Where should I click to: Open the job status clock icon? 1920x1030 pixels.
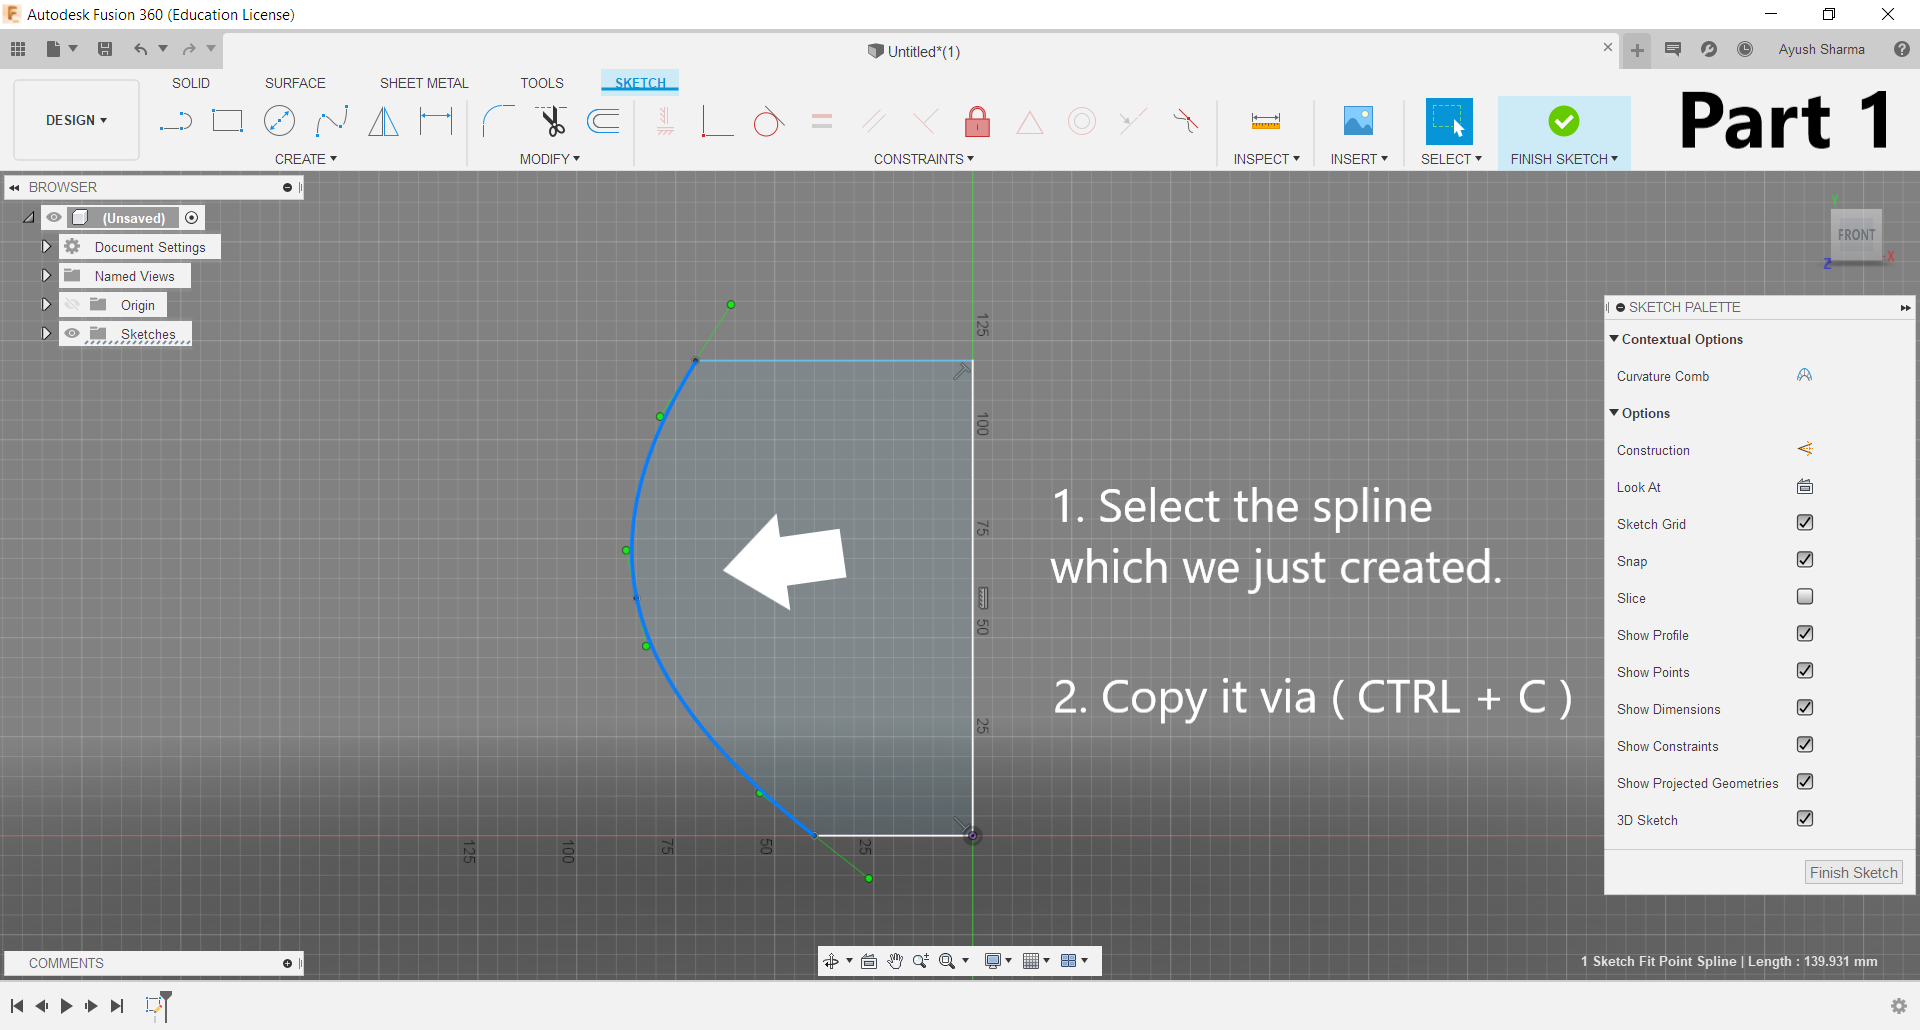pos(1745,49)
